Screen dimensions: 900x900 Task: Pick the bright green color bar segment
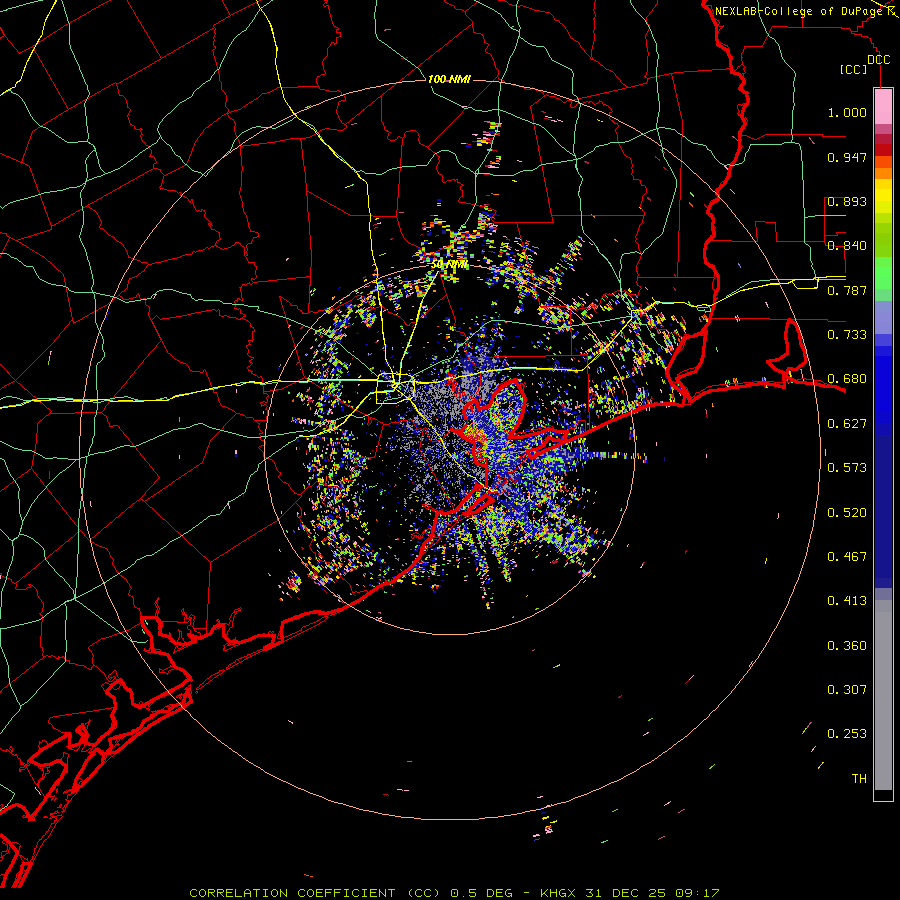[x=883, y=273]
